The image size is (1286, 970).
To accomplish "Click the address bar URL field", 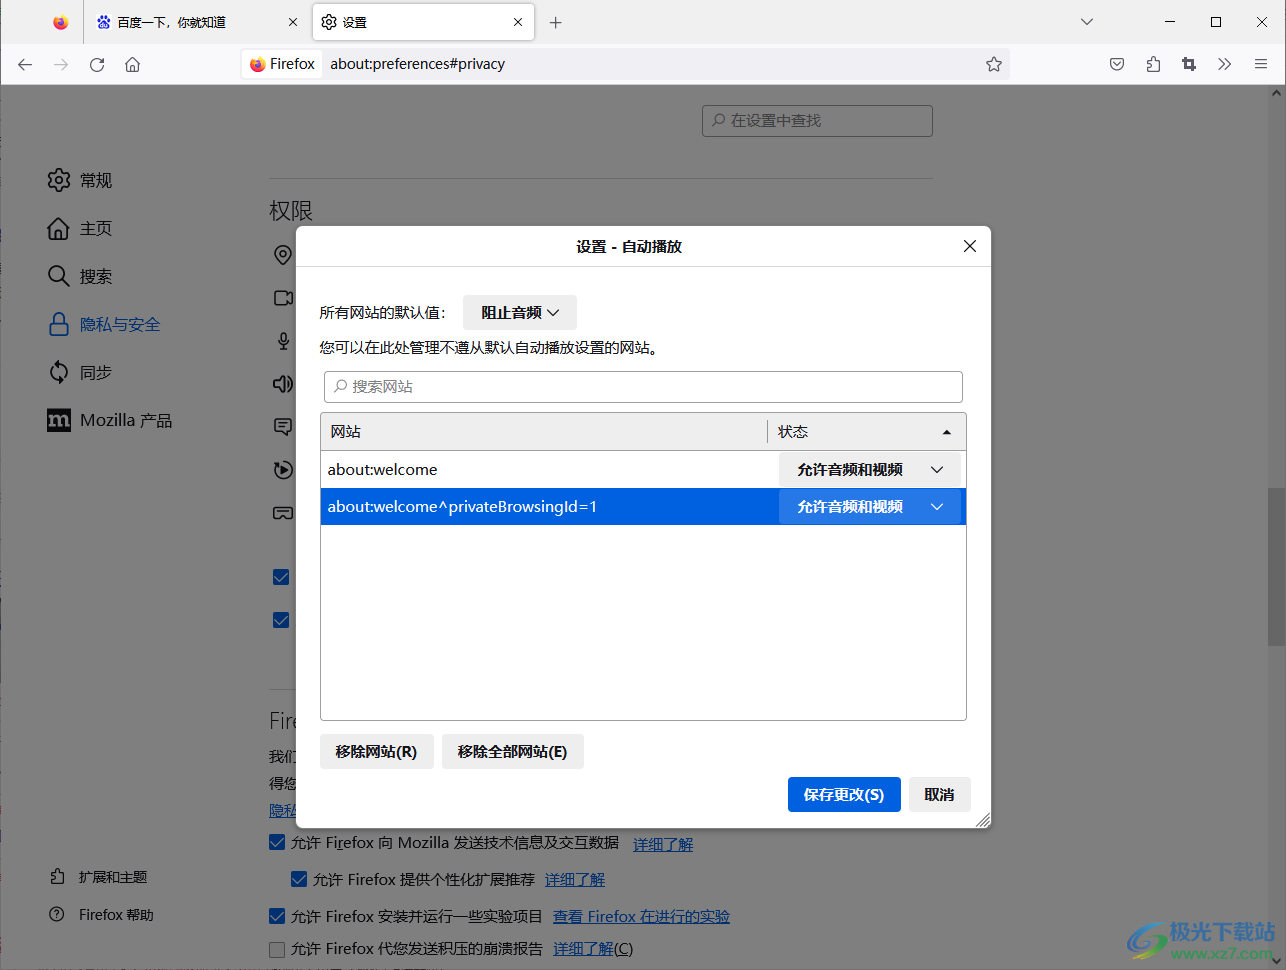I will [x=650, y=64].
